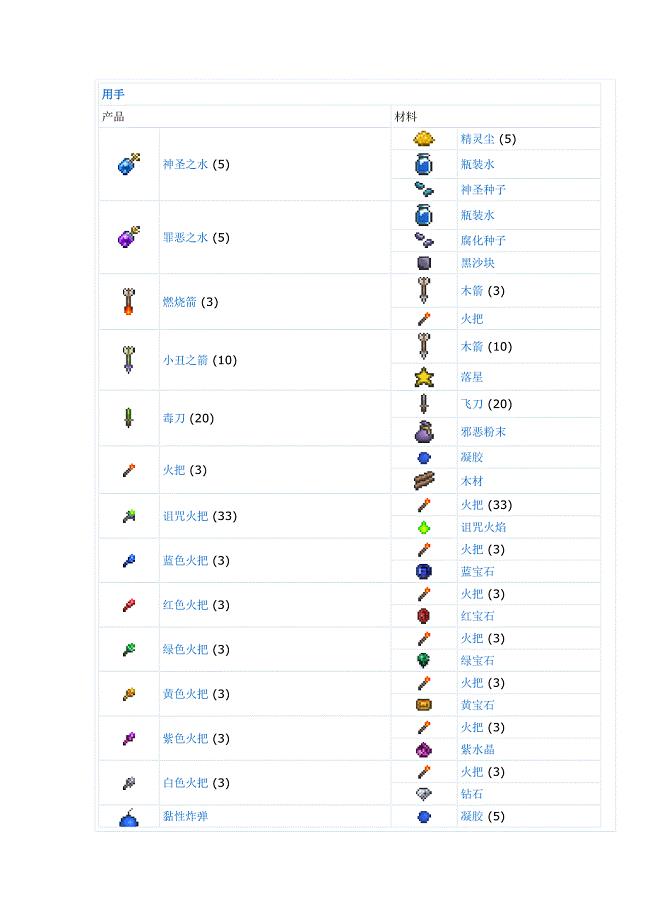The width and height of the screenshot is (650, 920).
Task: Open the 黏性炸弹 product link
Action: tap(185, 816)
